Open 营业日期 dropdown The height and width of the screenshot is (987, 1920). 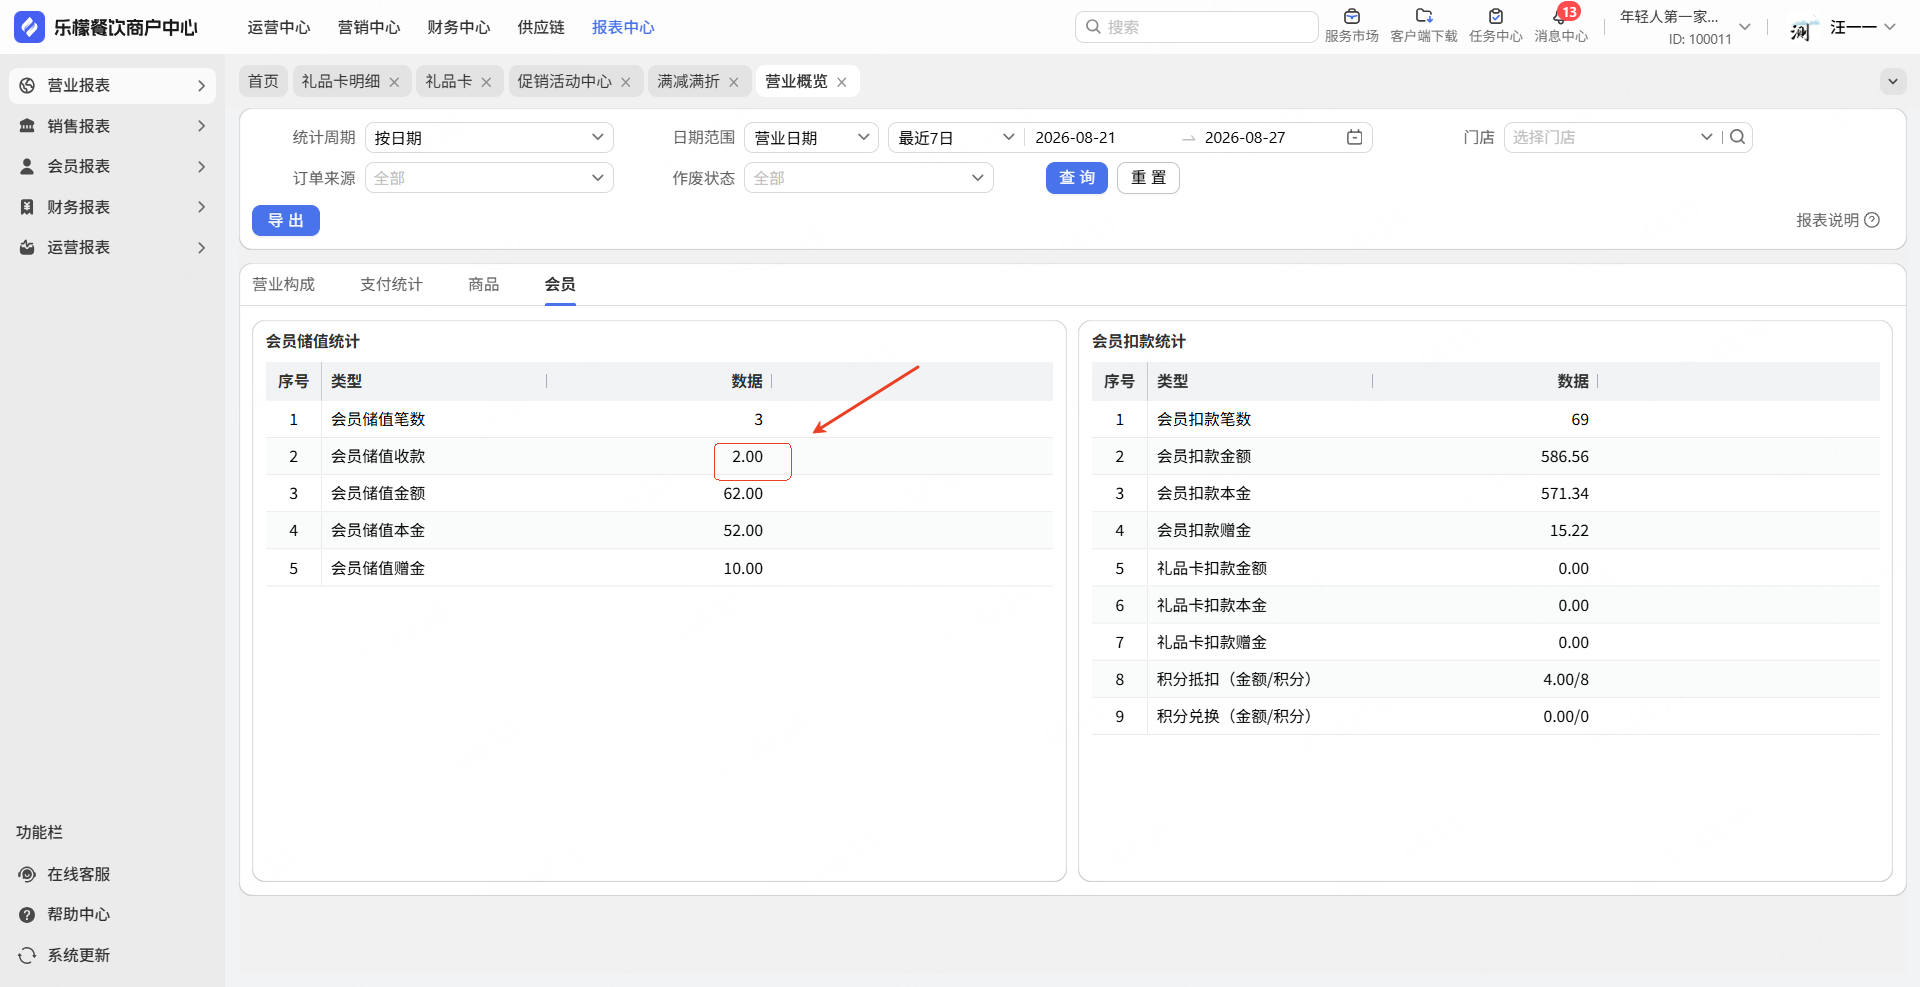(811, 137)
